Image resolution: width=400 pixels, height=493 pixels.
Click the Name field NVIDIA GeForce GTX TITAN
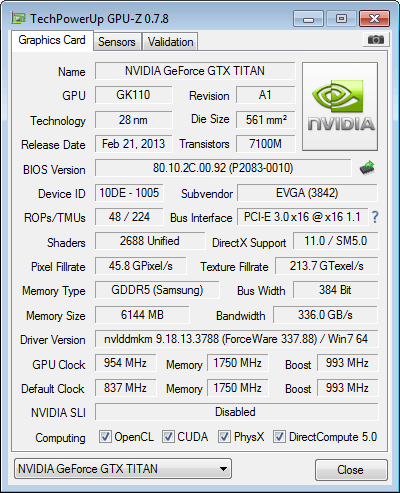195,71
